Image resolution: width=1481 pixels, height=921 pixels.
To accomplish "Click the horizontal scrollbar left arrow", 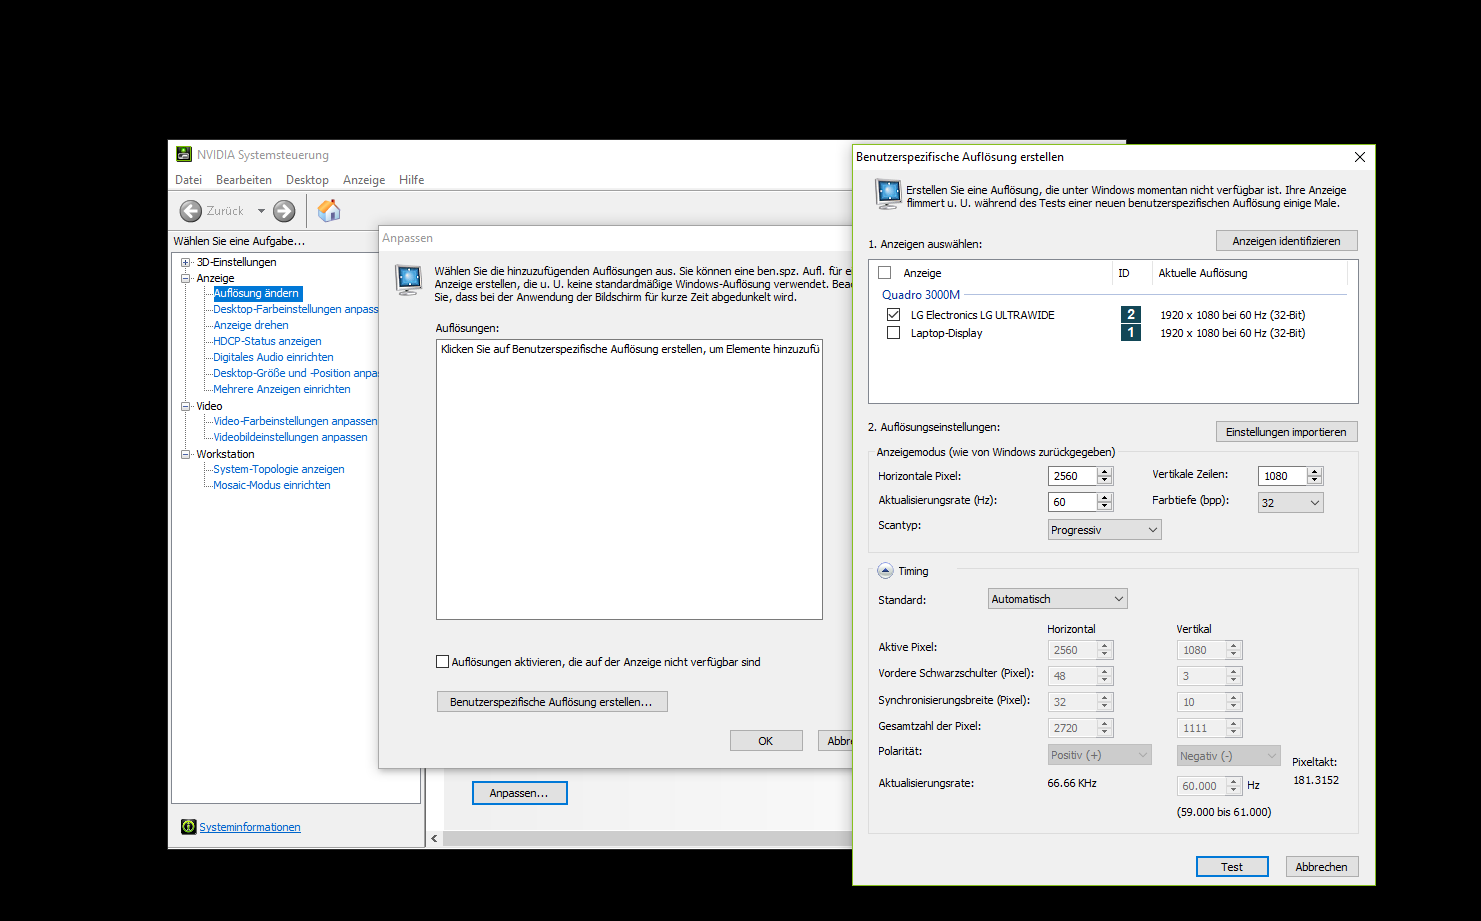I will [x=434, y=838].
